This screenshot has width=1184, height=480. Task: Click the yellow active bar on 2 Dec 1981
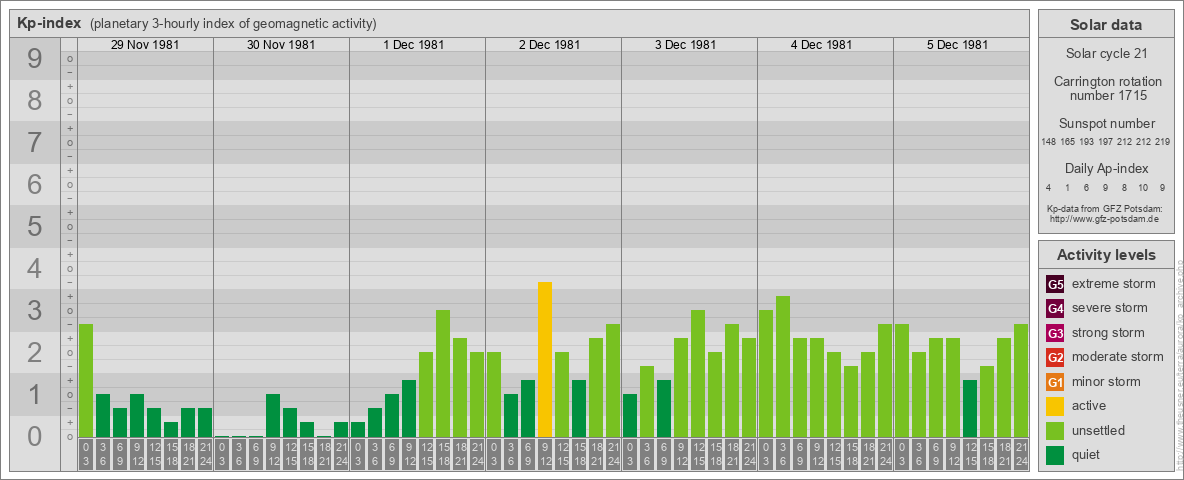click(544, 359)
